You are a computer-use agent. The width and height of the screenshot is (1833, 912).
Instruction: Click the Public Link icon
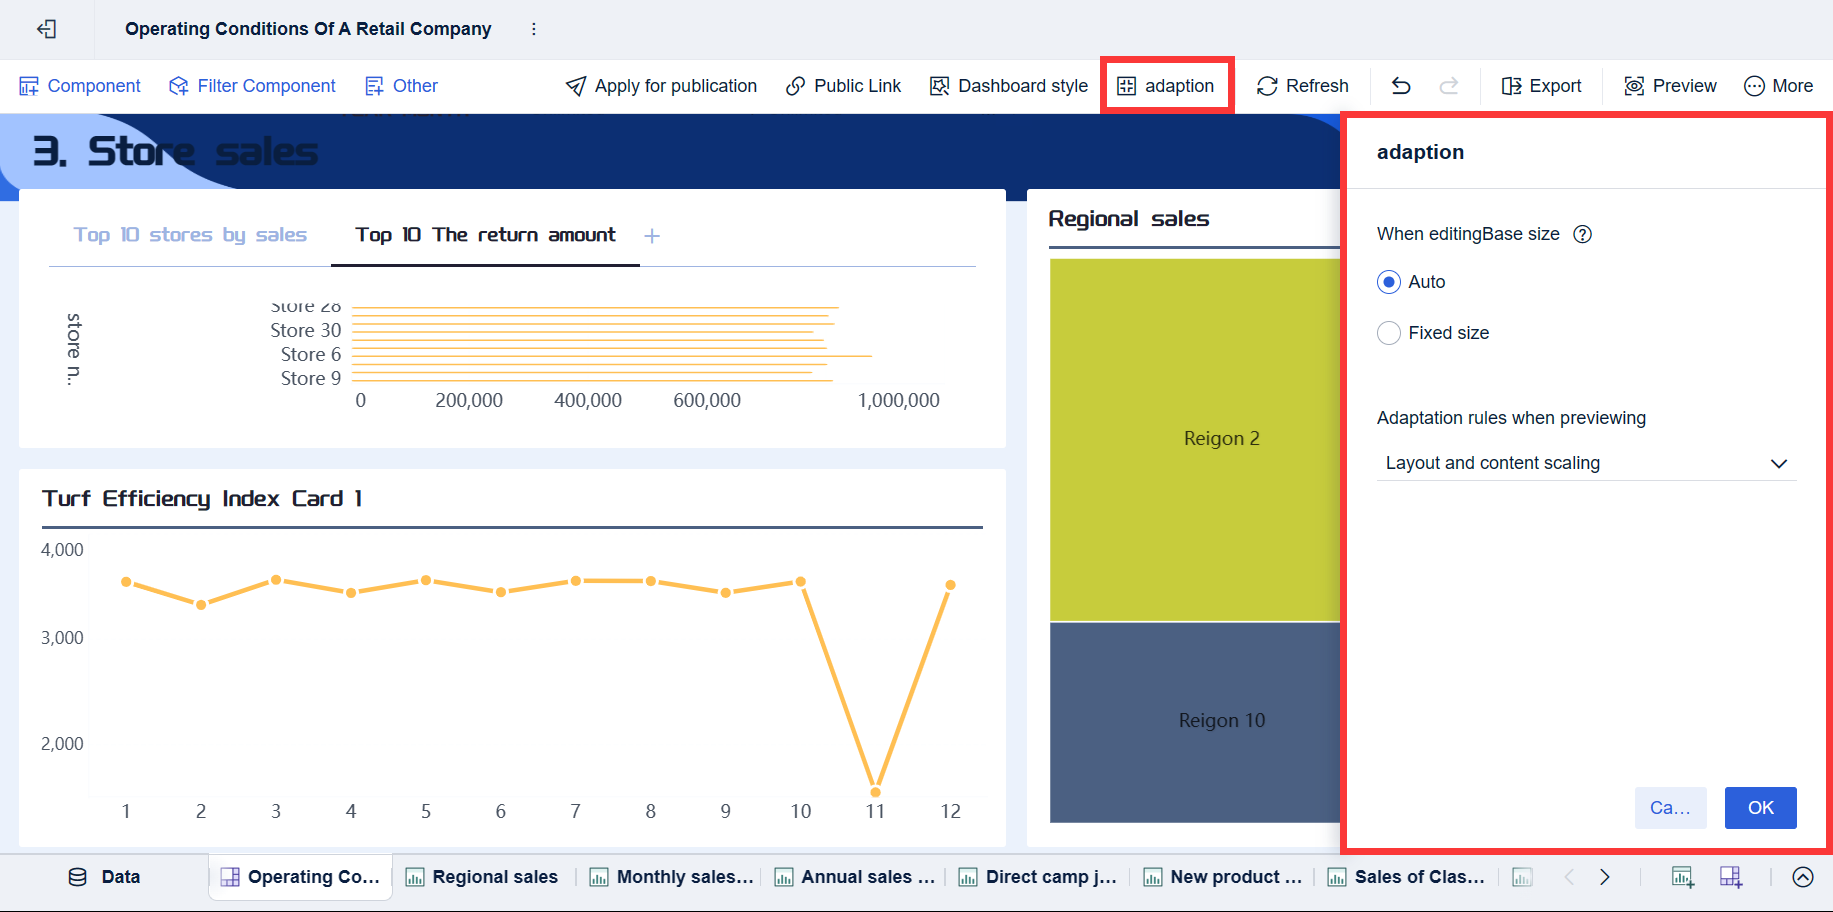tap(795, 86)
